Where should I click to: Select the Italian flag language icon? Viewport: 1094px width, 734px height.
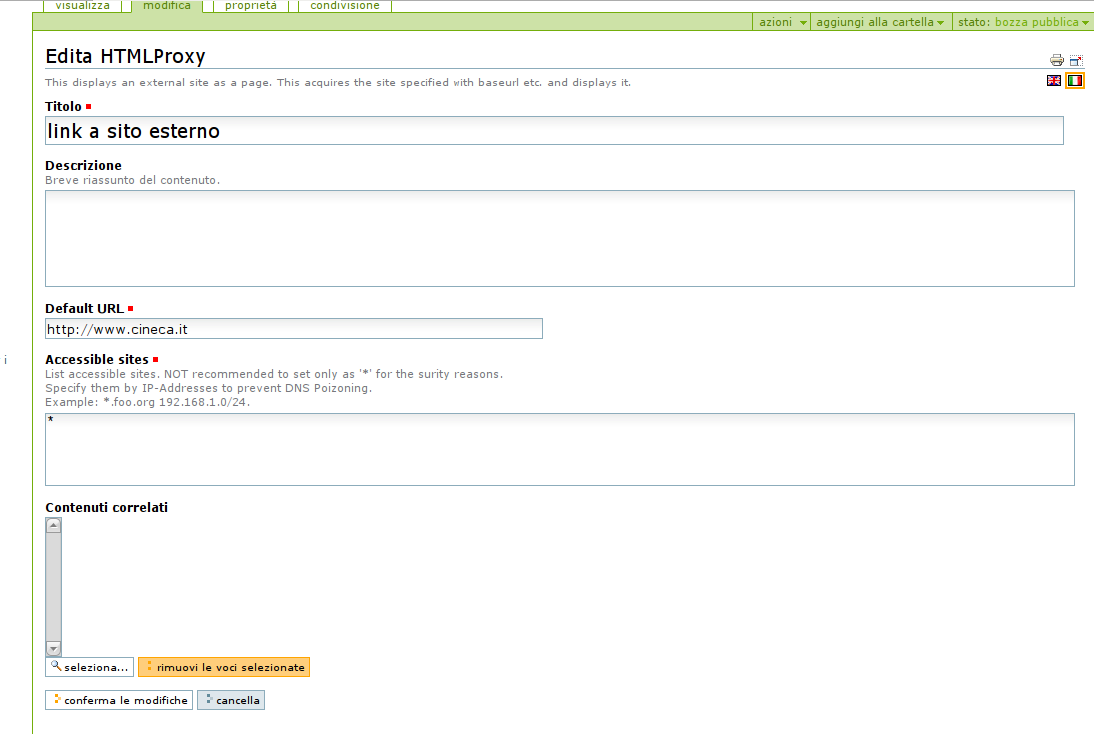tap(1075, 81)
